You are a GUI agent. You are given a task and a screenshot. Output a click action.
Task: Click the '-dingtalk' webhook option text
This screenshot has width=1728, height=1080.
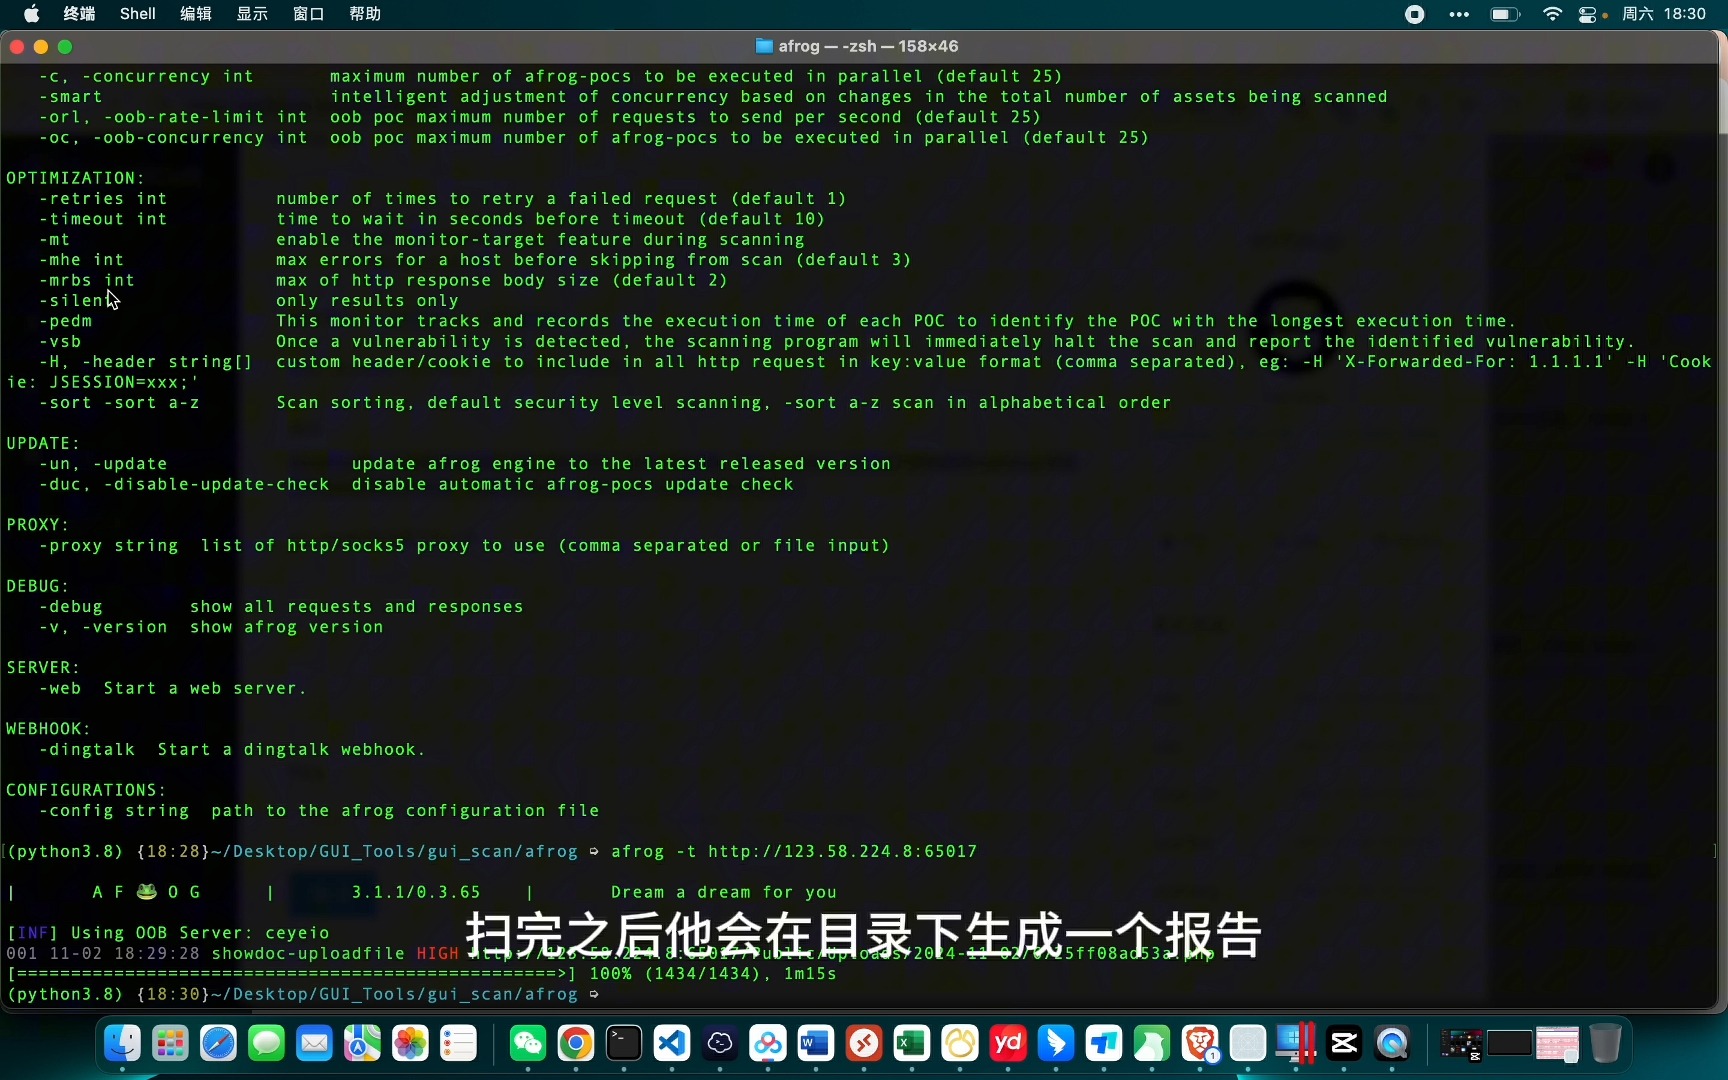(x=87, y=750)
